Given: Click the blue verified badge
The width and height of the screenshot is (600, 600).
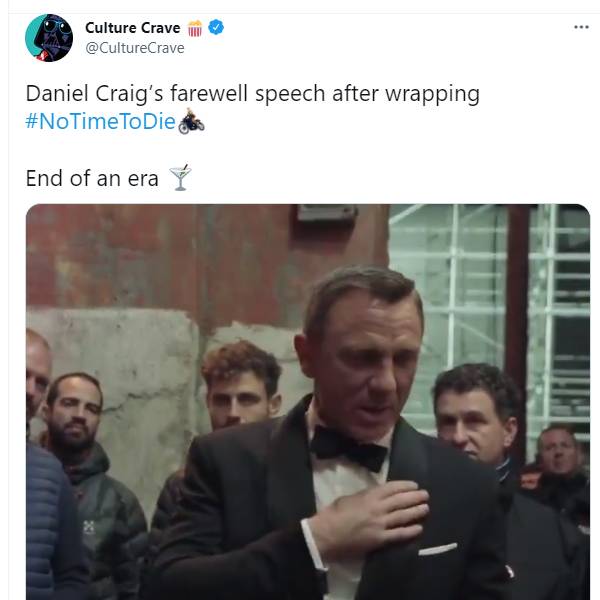Looking at the screenshot, I should click(x=216, y=28).
